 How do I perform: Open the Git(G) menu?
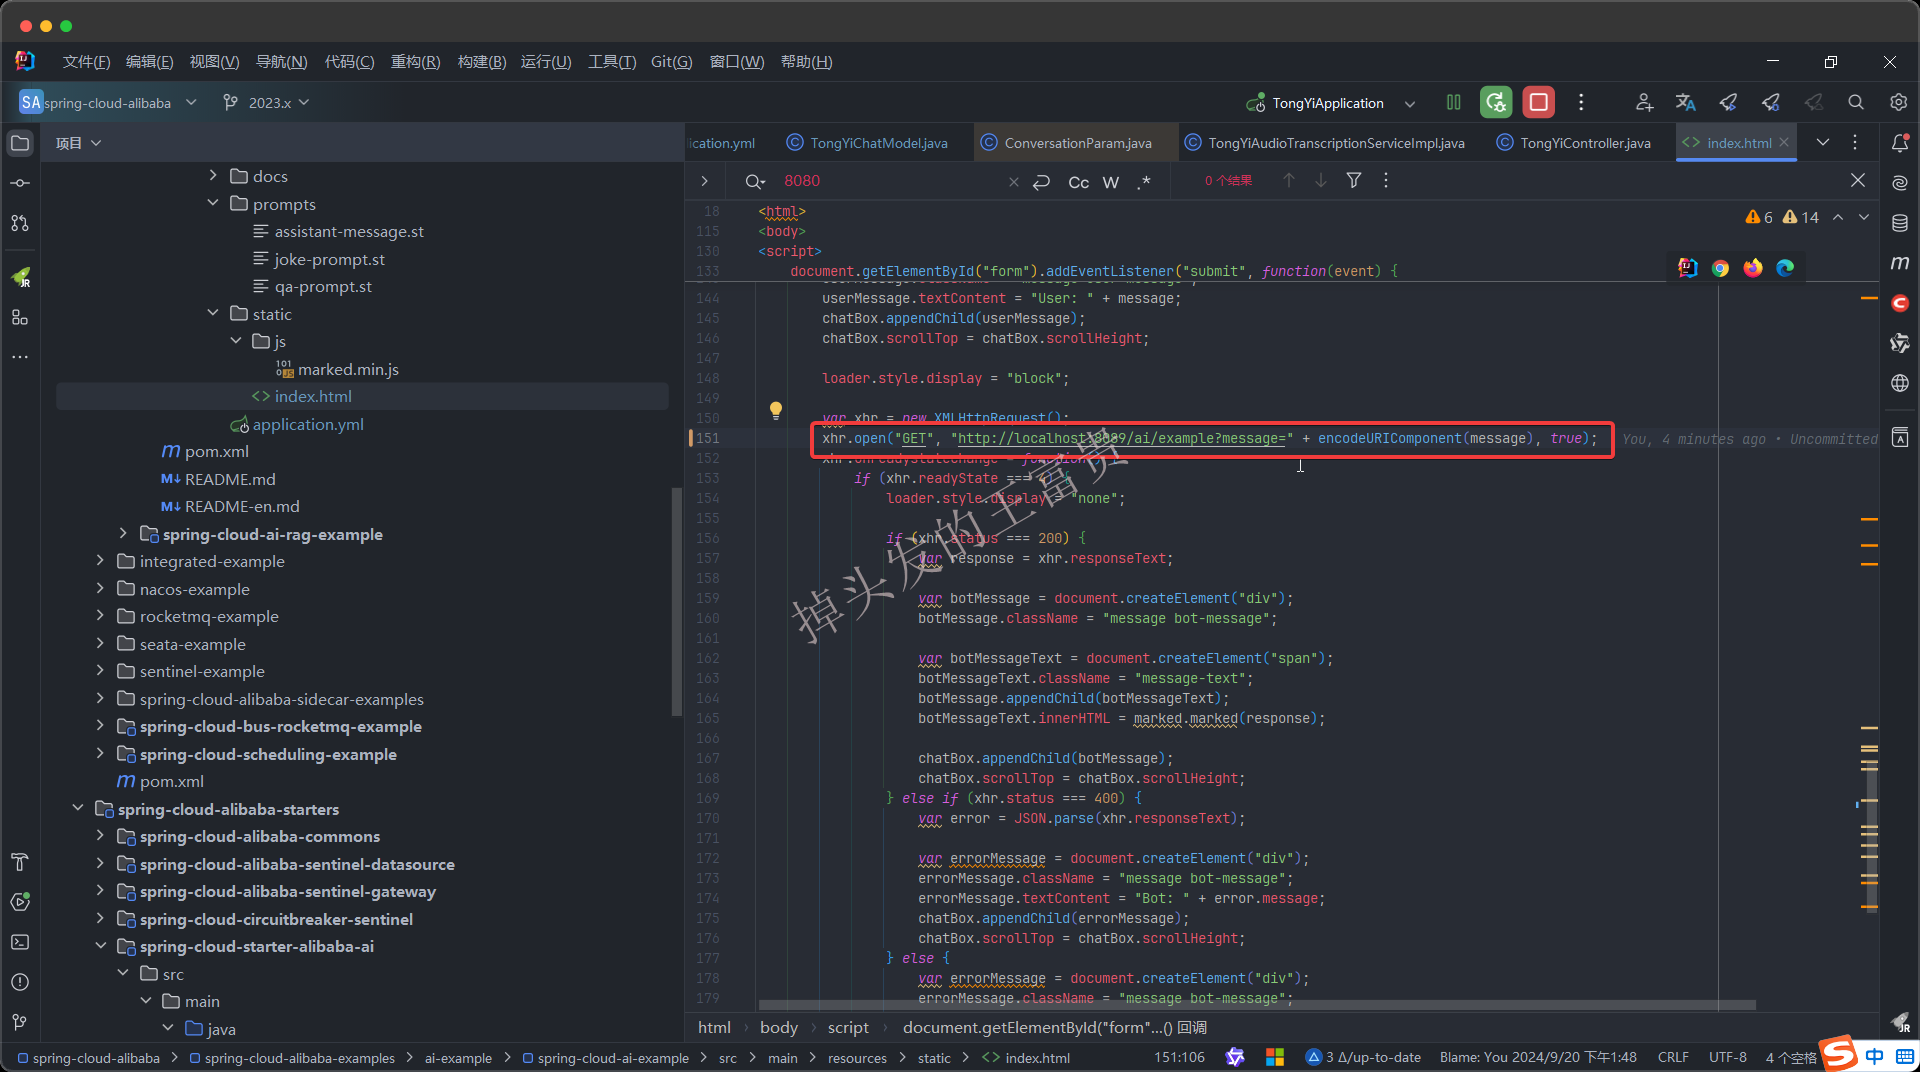671,62
